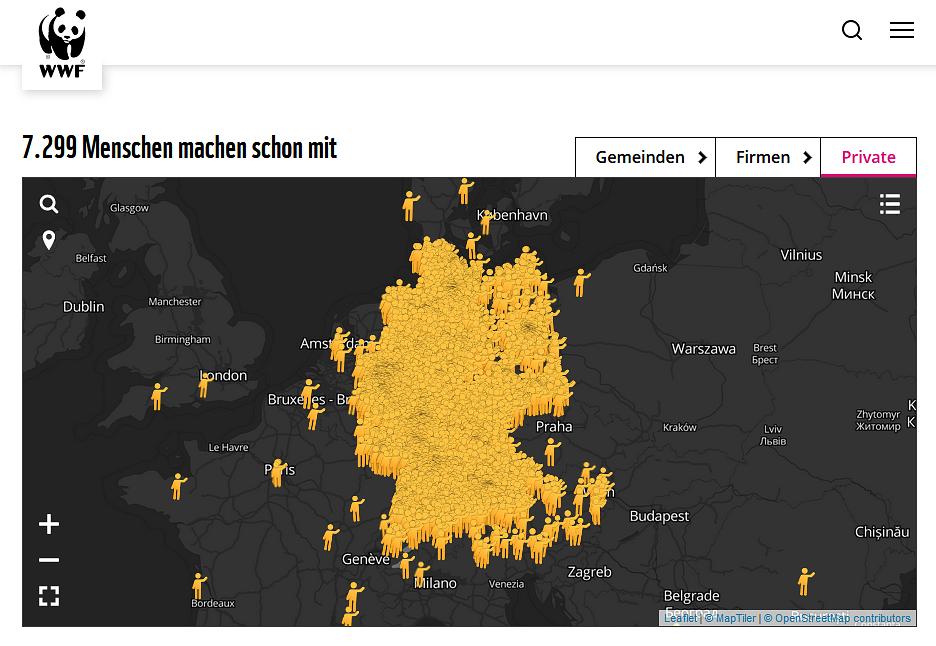This screenshot has height=646, width=936.
Task: Zoom out the map with minus button
Action: click(49, 560)
